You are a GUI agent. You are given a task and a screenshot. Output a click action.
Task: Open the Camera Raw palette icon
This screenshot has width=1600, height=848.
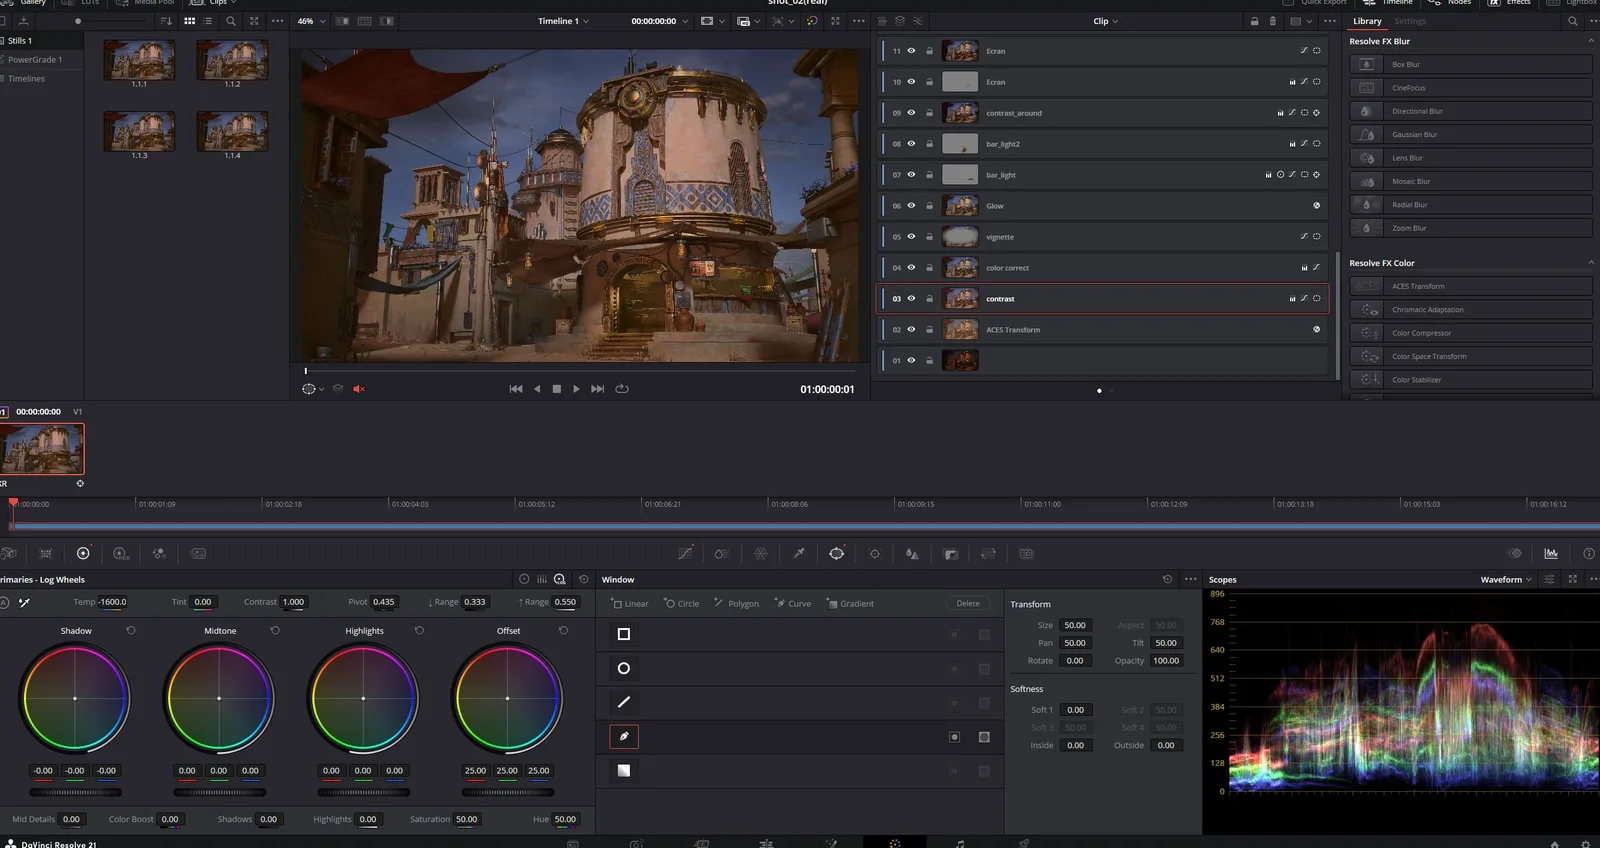8,553
